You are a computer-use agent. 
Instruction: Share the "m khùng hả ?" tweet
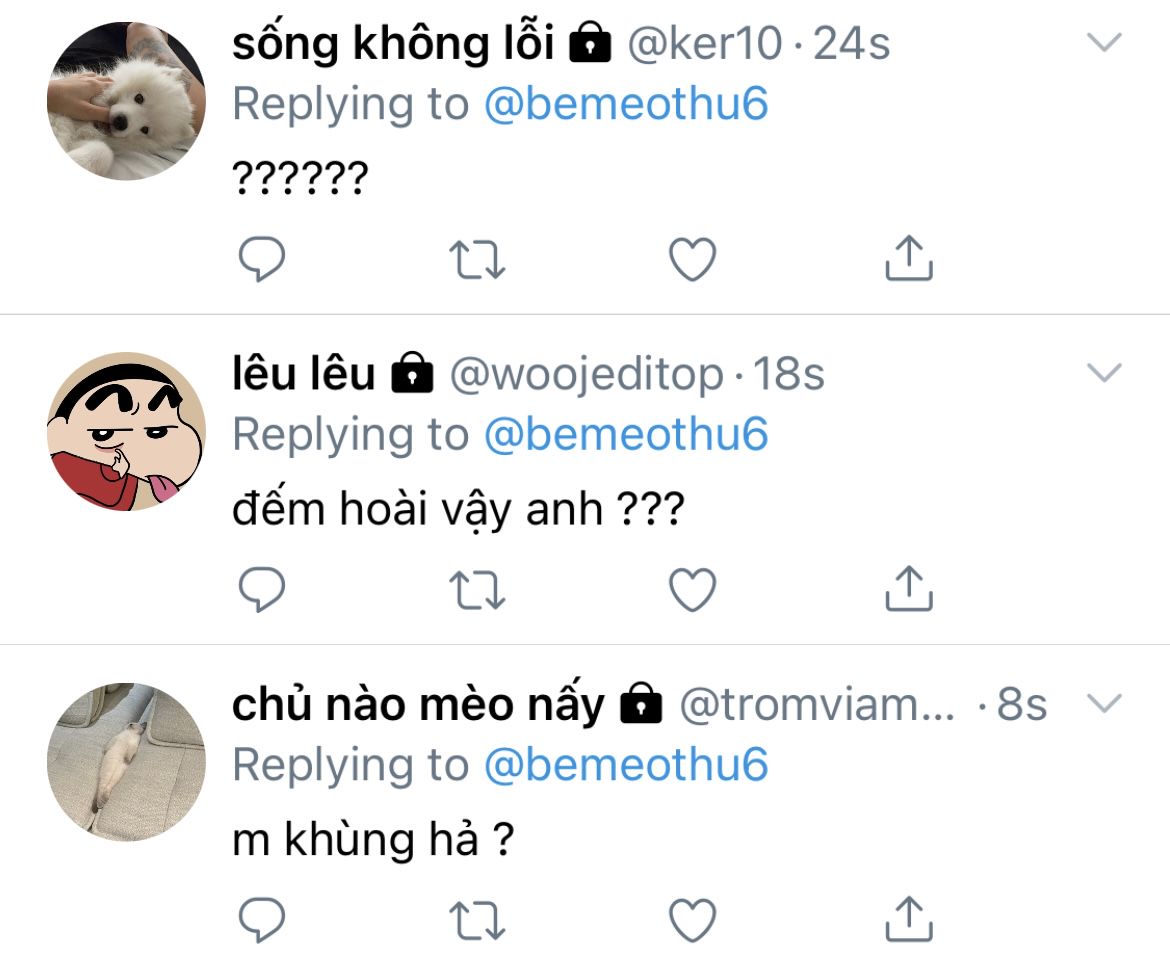[909, 919]
